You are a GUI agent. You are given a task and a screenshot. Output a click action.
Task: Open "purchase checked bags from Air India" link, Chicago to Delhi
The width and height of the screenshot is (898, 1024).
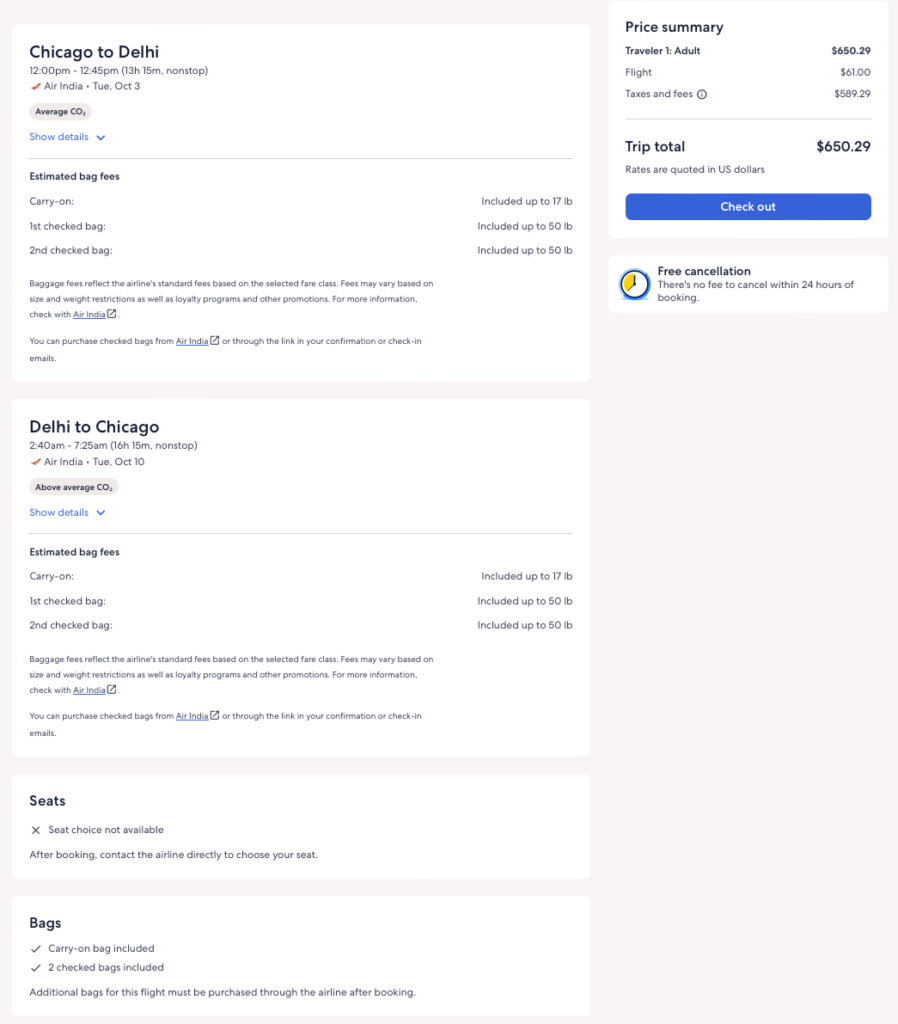192,341
